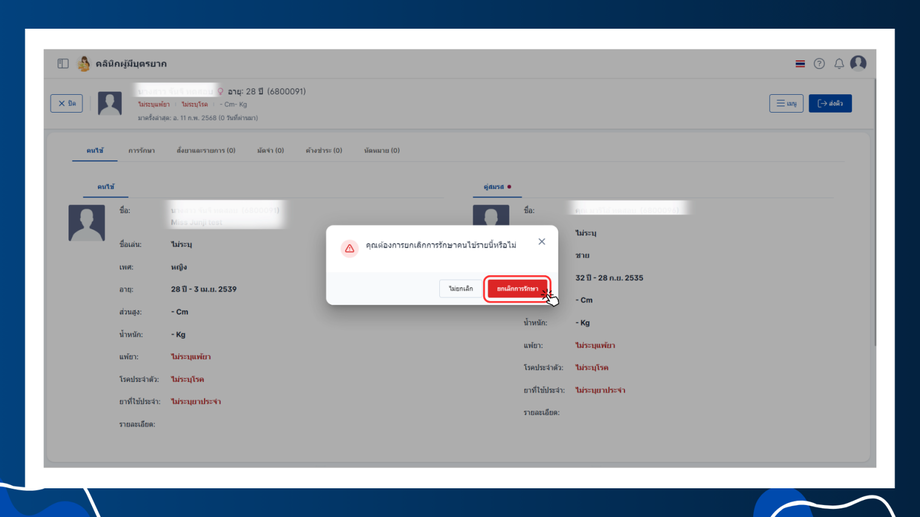Click header's red ไม่ระบุแพ้ยา allergy label
This screenshot has height=517, width=920.
(154, 104)
